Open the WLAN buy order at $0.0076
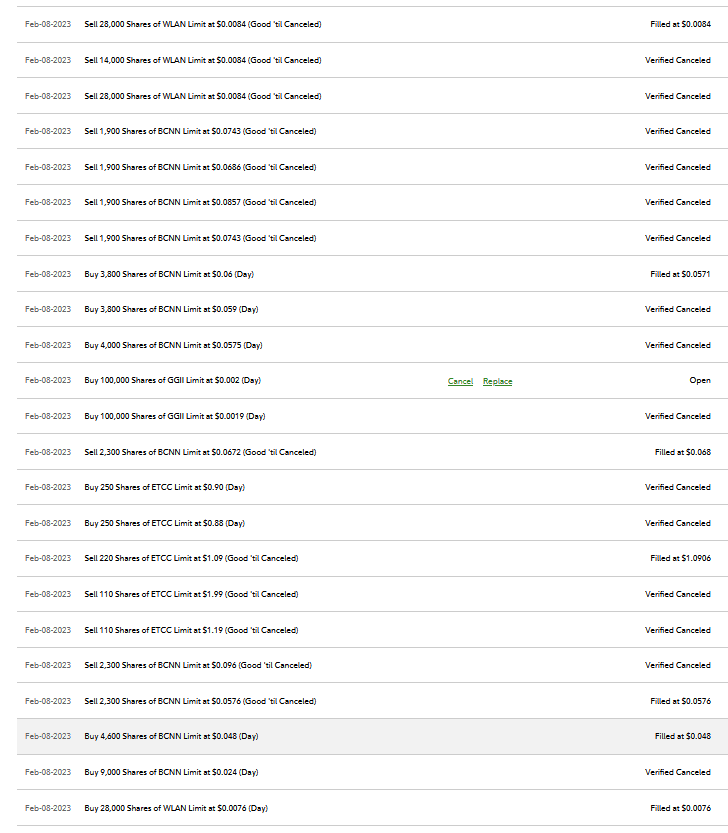Image resolution: width=728 pixels, height=833 pixels. [x=176, y=808]
